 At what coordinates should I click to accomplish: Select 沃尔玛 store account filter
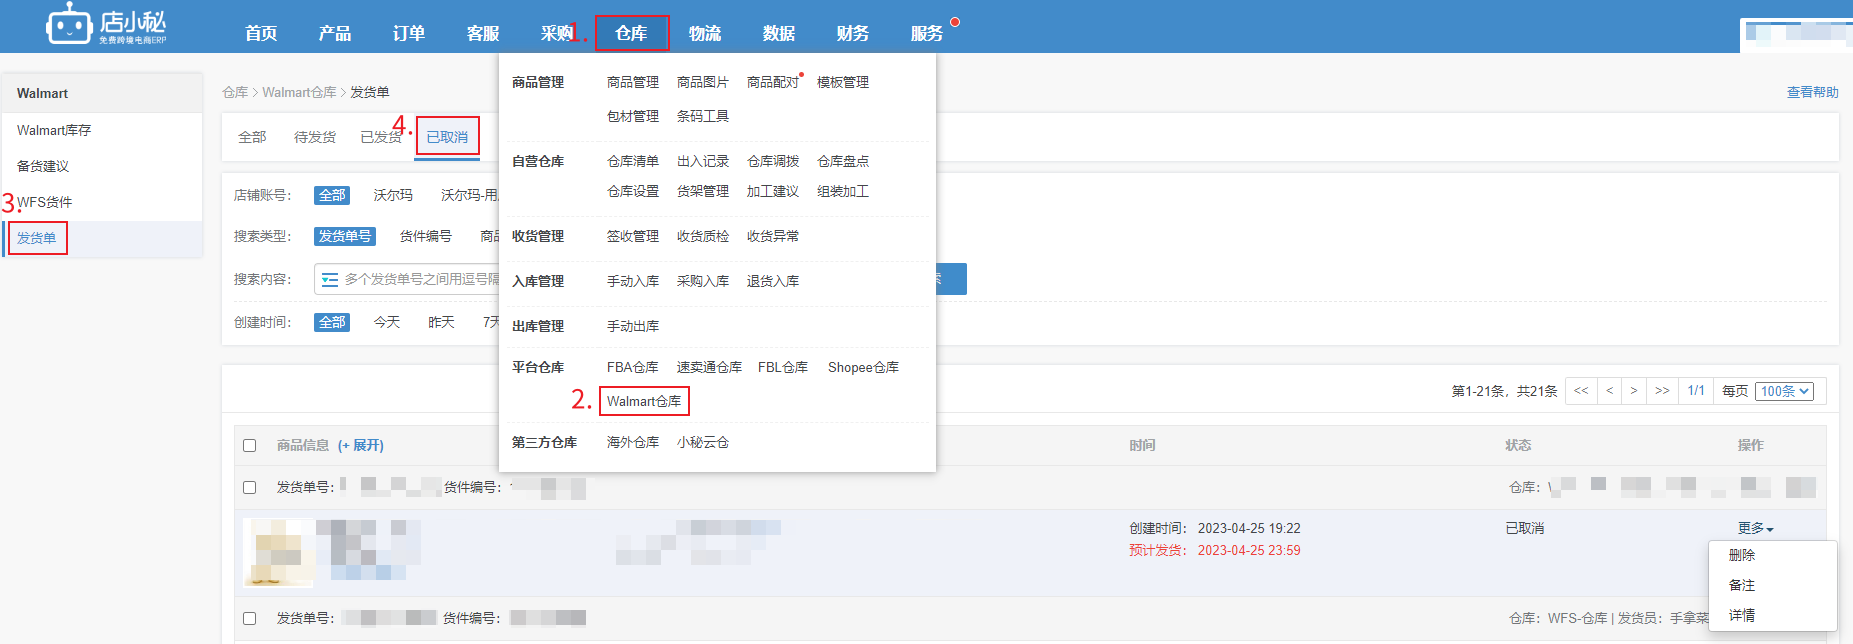coord(393,195)
